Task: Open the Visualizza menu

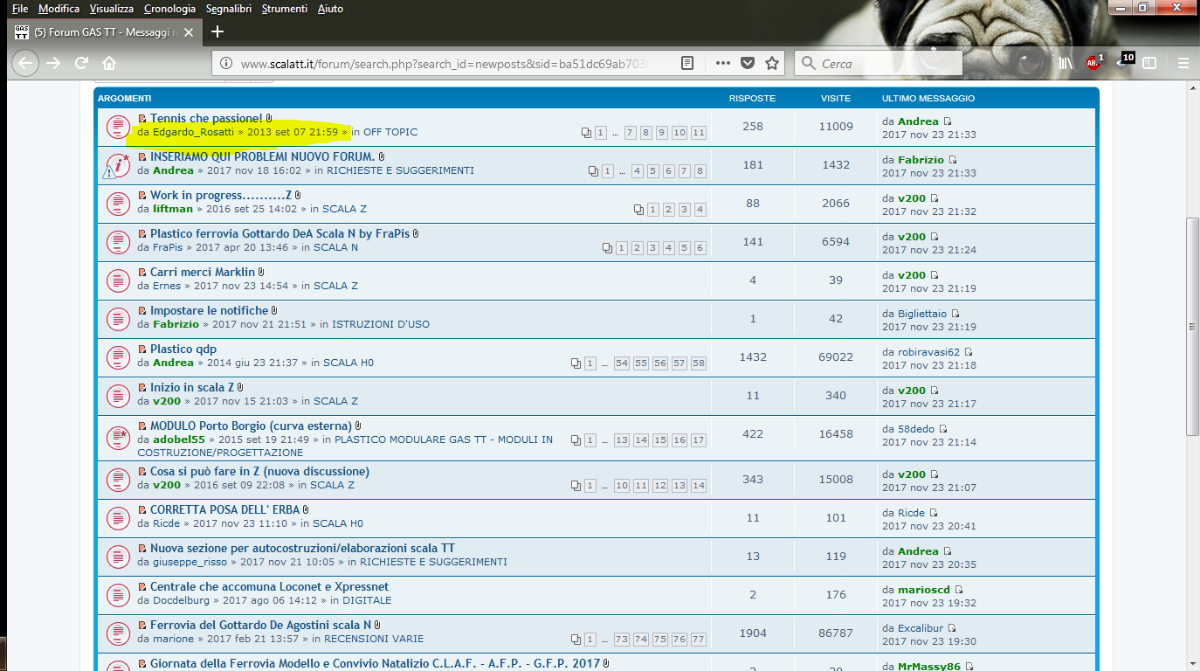Action: [110, 8]
